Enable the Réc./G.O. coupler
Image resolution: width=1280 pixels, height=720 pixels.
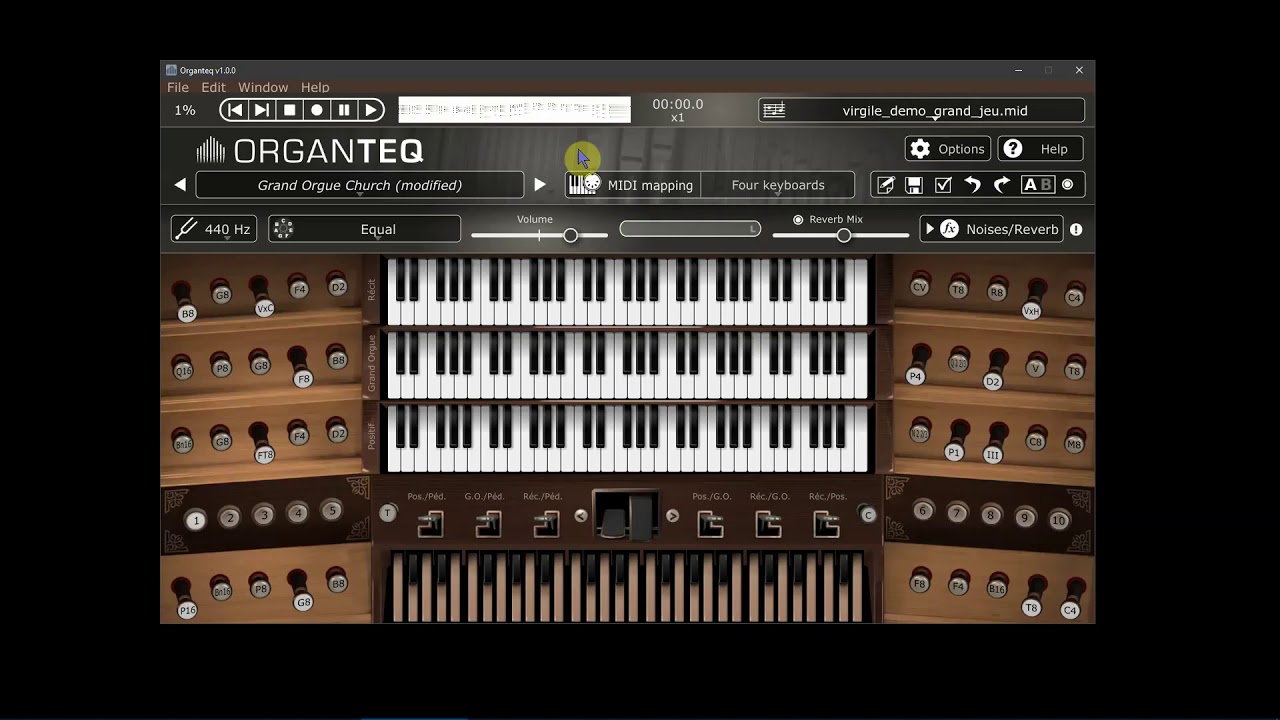point(768,523)
